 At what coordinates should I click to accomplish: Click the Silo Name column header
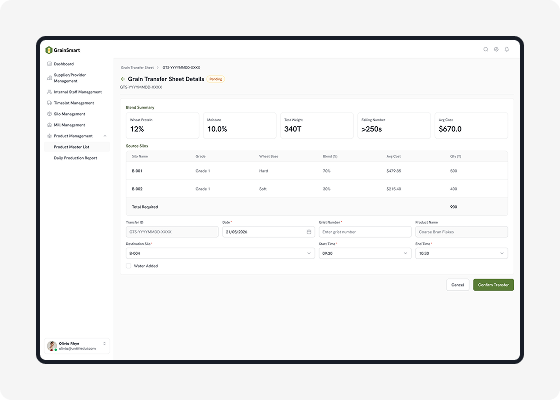[x=140, y=157]
